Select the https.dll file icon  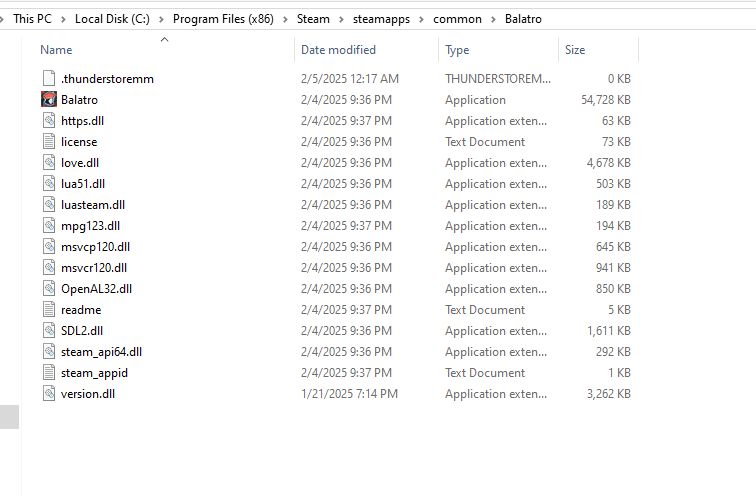[x=49, y=121]
